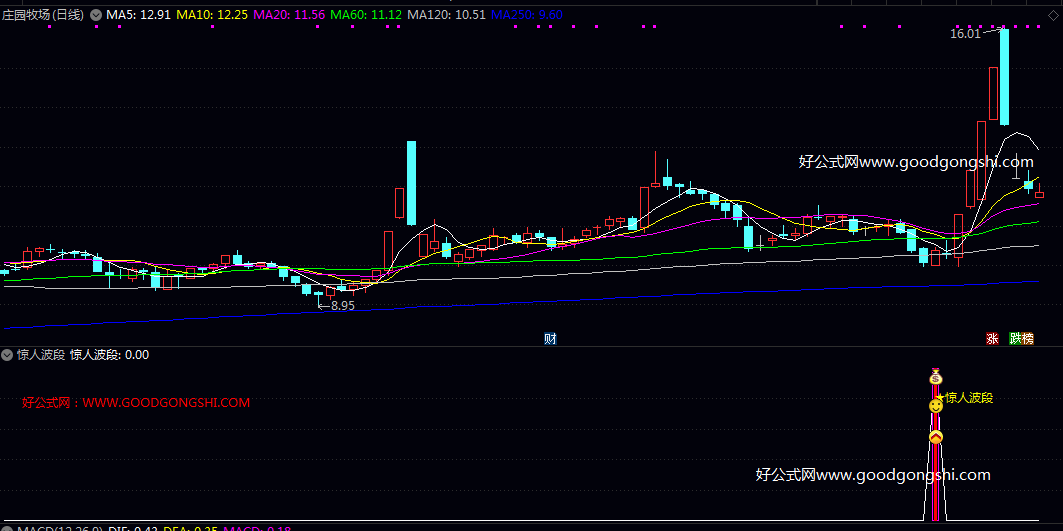Click the money bag signal icon
Viewport: 1063px width, 531px height.
[x=936, y=378]
